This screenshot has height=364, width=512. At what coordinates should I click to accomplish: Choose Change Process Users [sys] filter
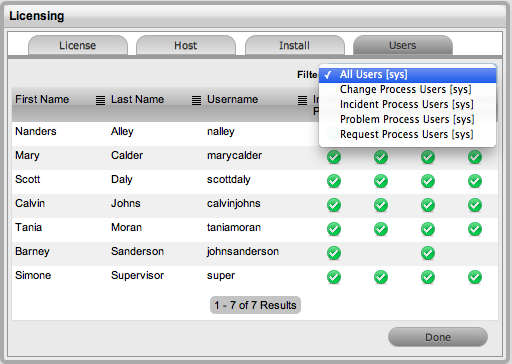click(x=407, y=89)
